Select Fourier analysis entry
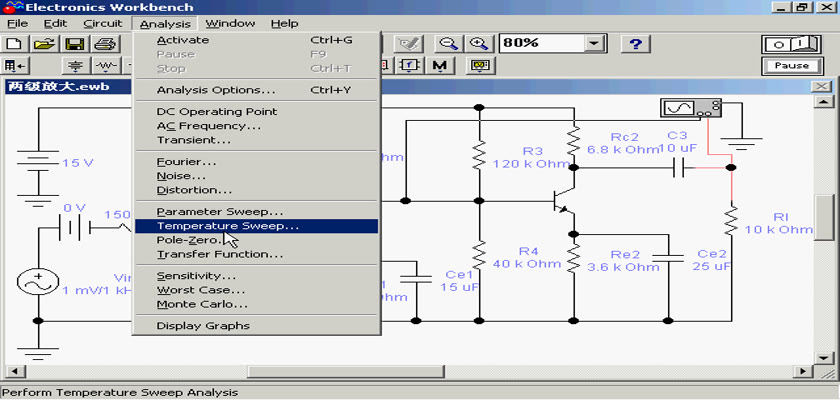840x400 pixels. [257, 162]
